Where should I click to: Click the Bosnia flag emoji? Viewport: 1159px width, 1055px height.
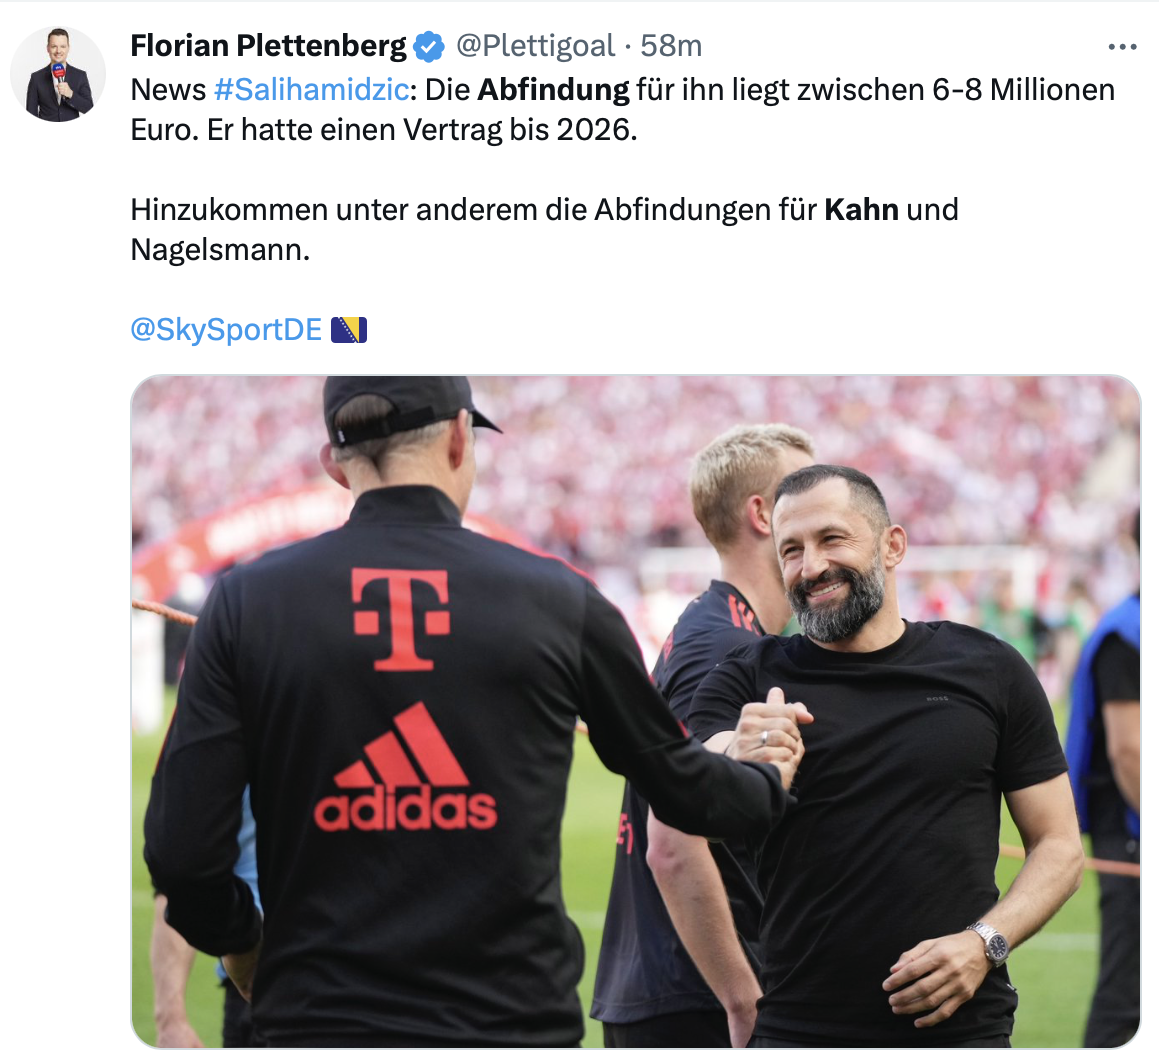click(x=349, y=330)
